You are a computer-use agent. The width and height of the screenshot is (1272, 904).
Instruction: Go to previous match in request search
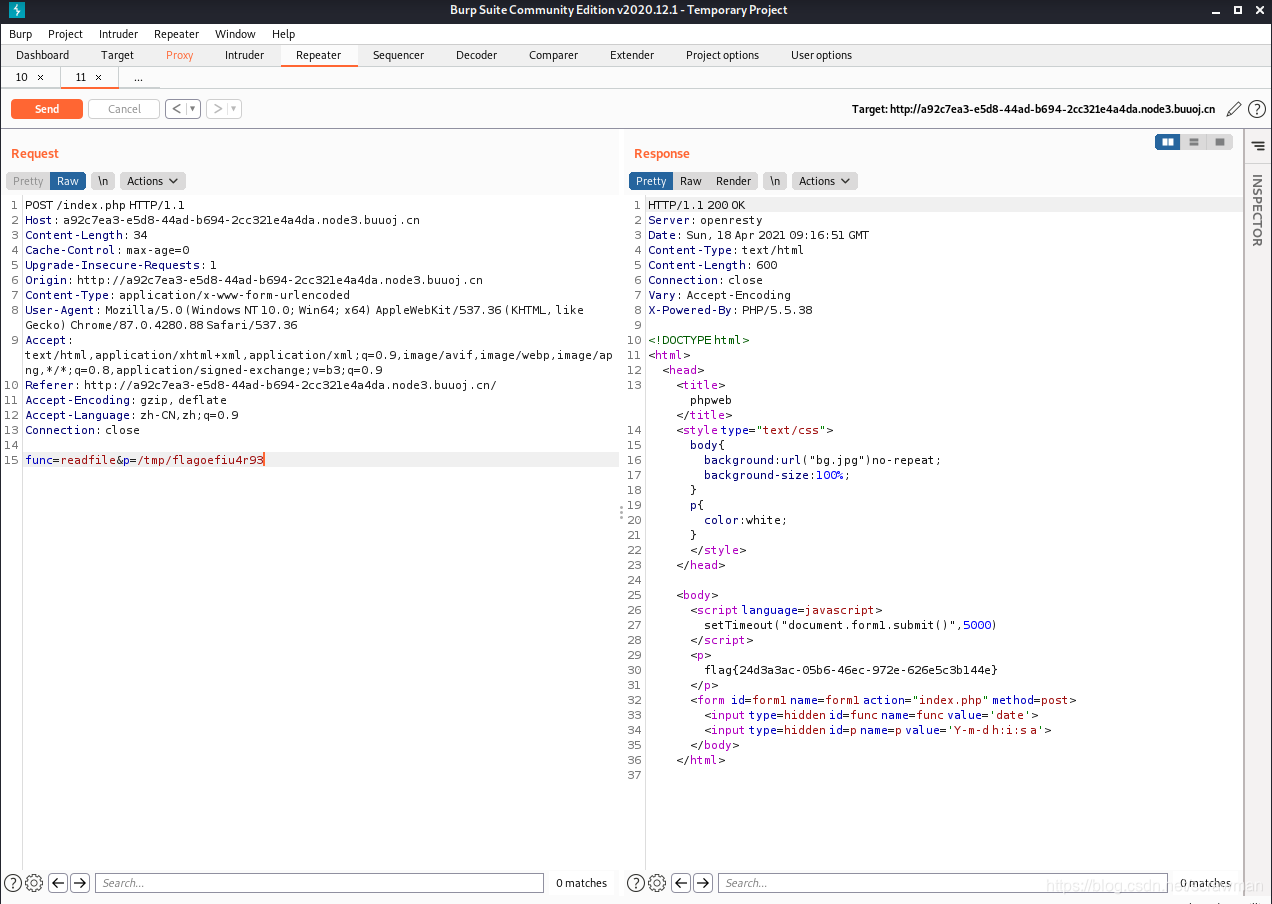click(x=58, y=883)
